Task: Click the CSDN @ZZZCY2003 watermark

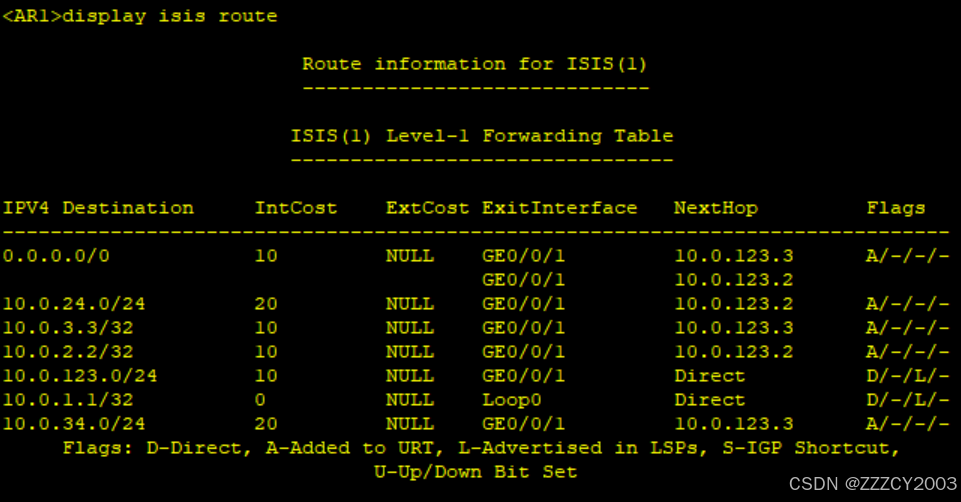Action: pyautogui.click(x=872, y=484)
